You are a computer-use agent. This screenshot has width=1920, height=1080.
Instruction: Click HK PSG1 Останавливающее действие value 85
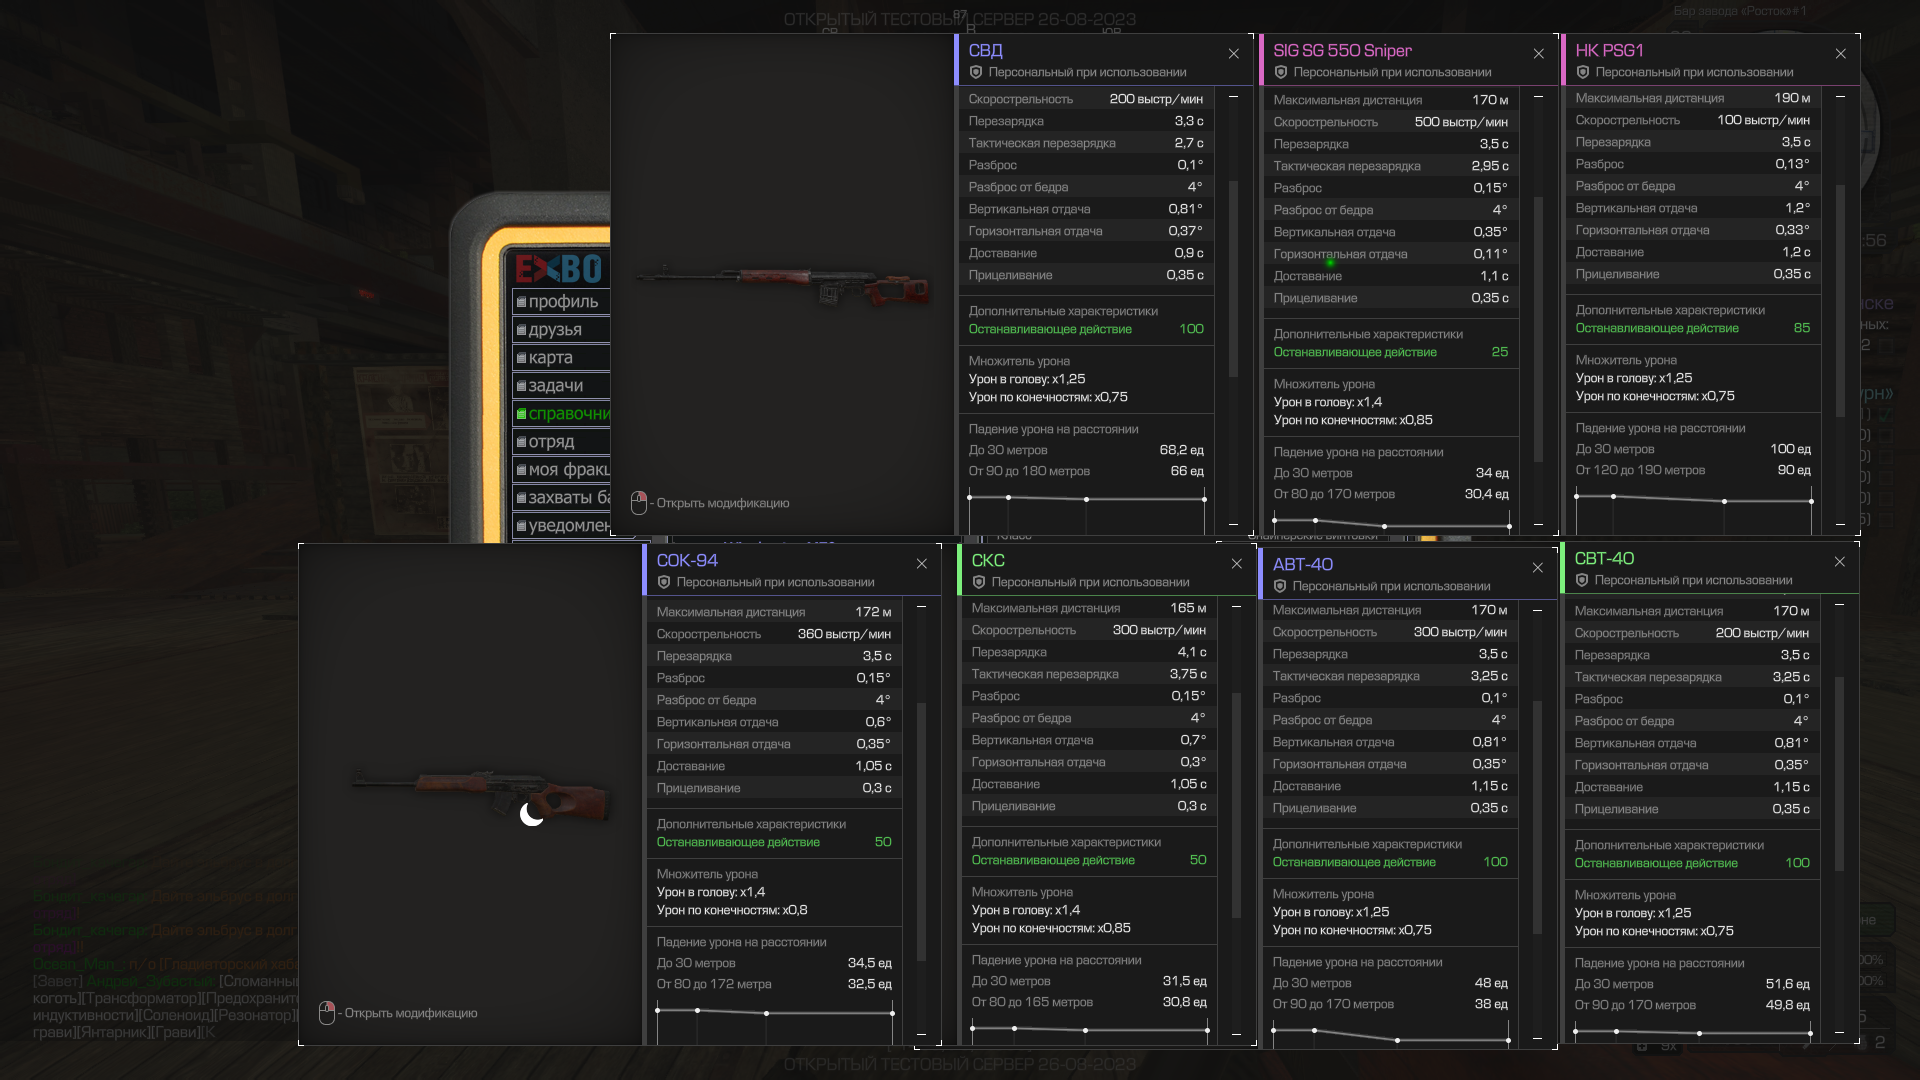tap(1801, 328)
